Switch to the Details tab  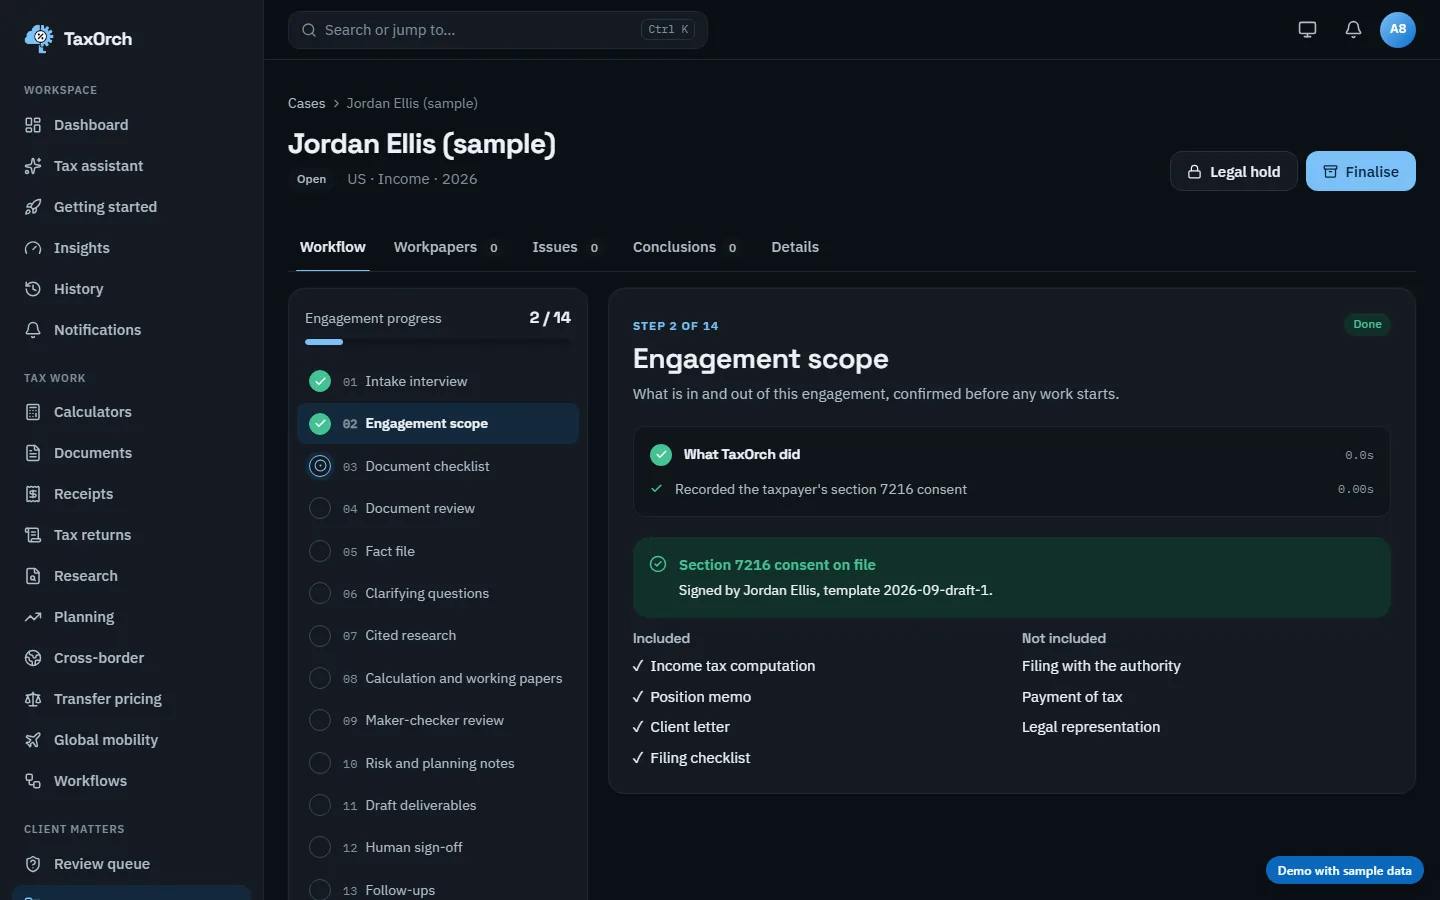point(795,247)
